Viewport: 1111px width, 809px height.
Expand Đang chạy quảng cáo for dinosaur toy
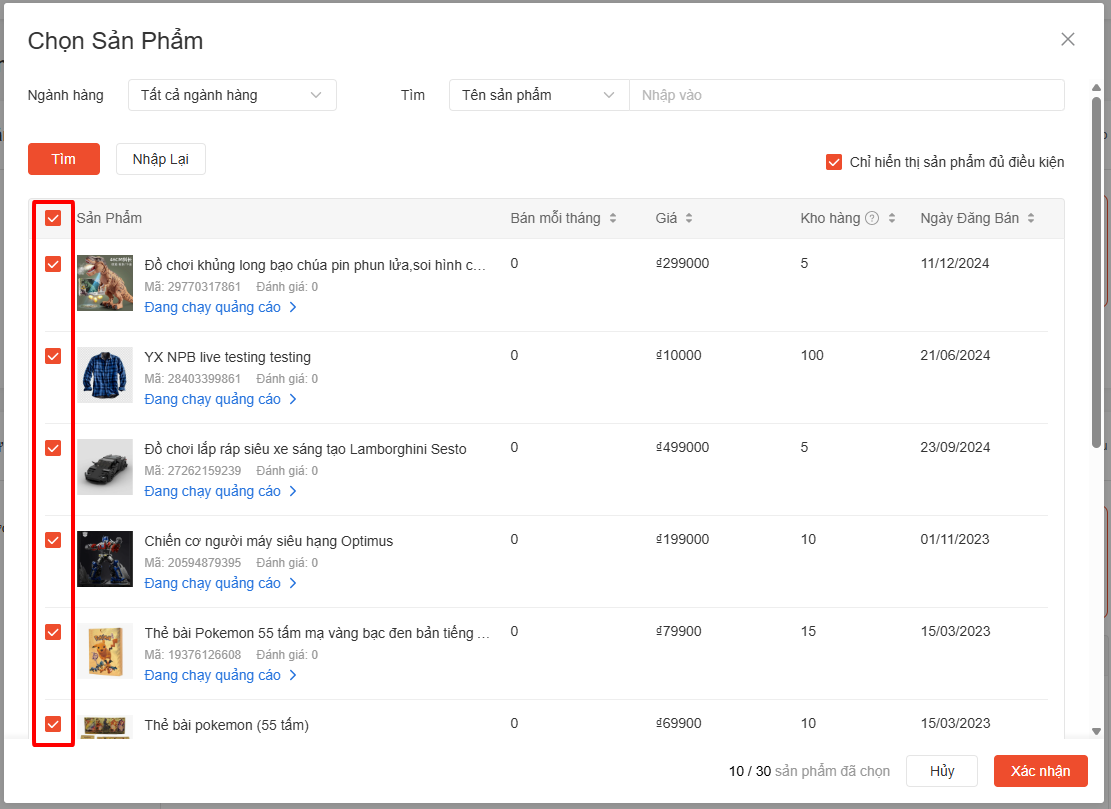[220, 307]
